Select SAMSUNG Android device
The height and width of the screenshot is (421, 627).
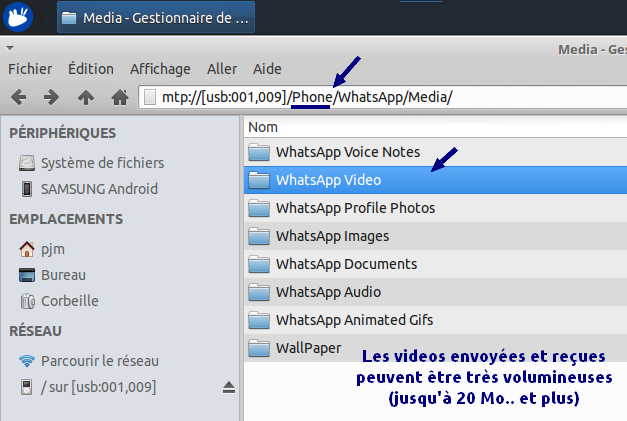click(98, 188)
